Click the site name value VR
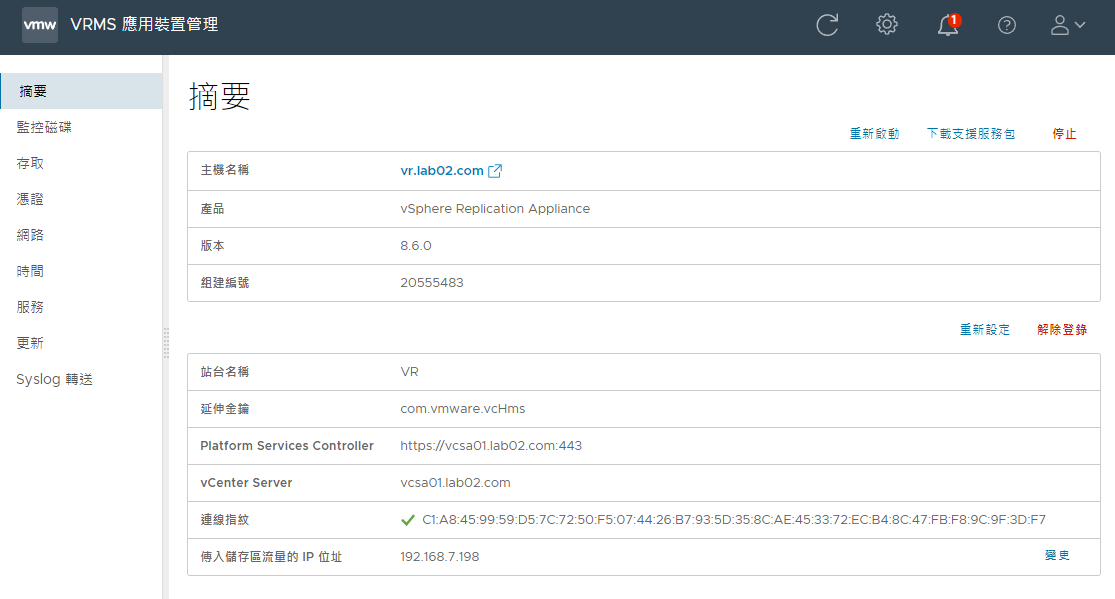The height and width of the screenshot is (599, 1115). click(410, 372)
